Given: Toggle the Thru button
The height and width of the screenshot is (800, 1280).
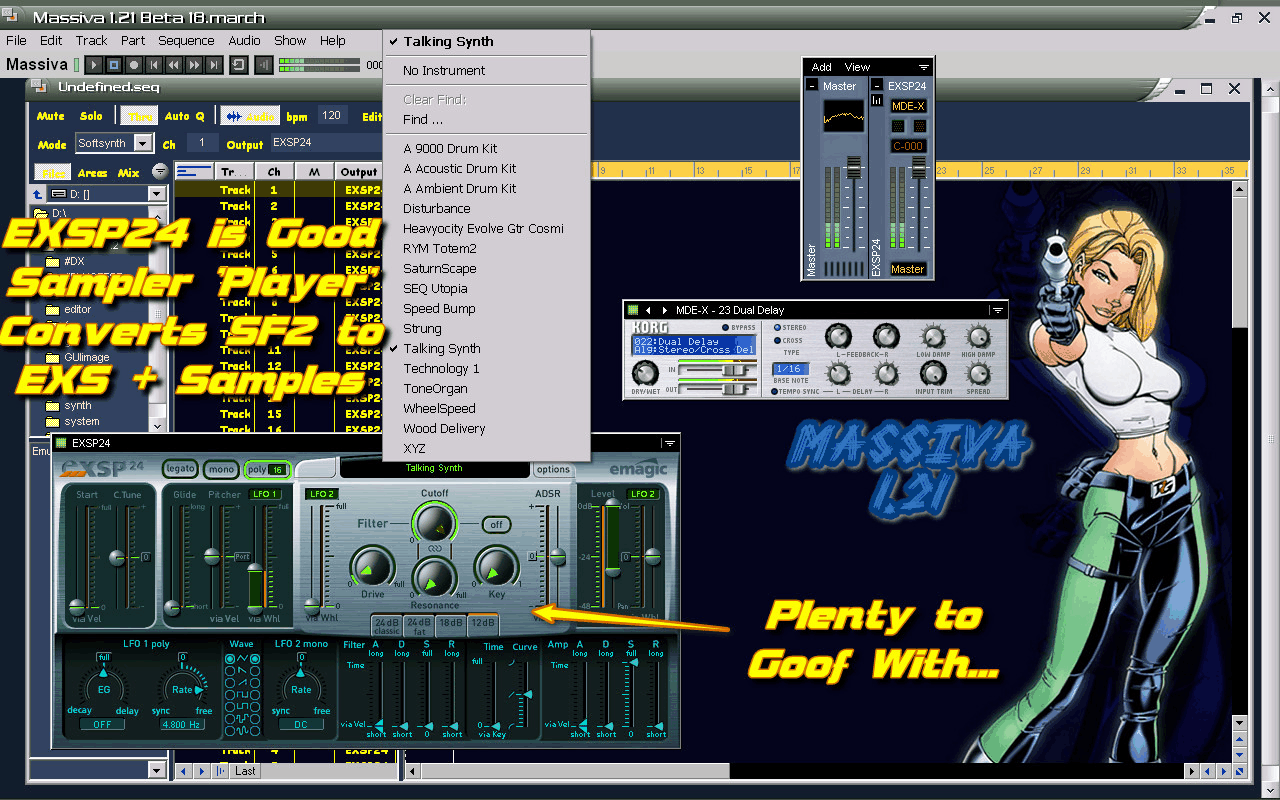Looking at the screenshot, I should click(138, 117).
